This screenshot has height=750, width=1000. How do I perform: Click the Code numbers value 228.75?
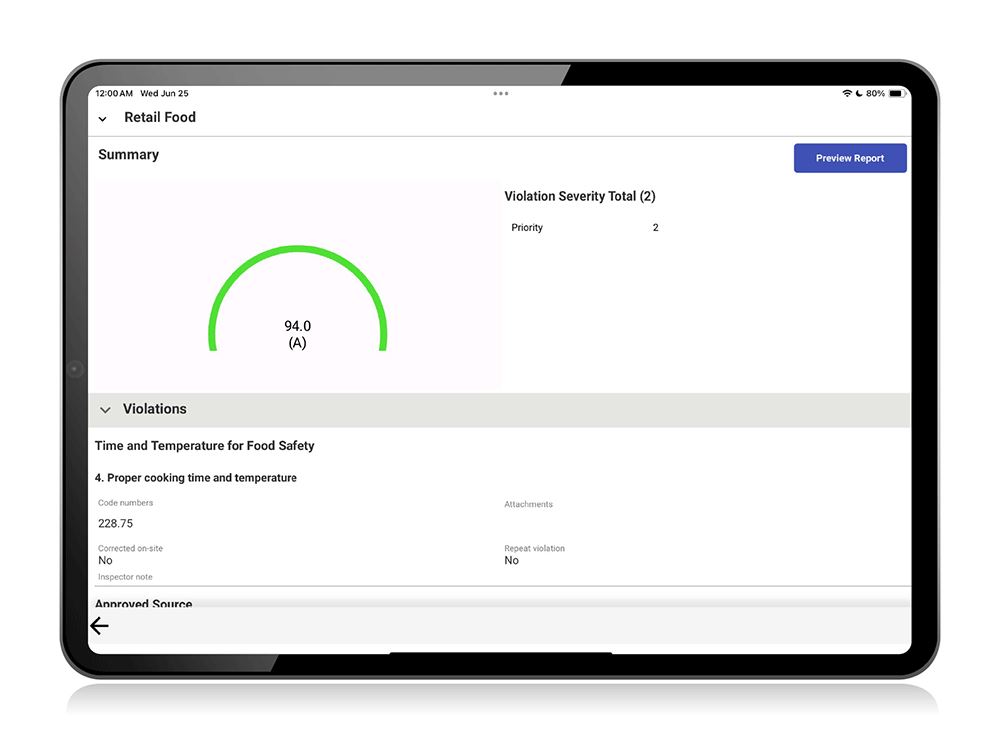(x=115, y=523)
